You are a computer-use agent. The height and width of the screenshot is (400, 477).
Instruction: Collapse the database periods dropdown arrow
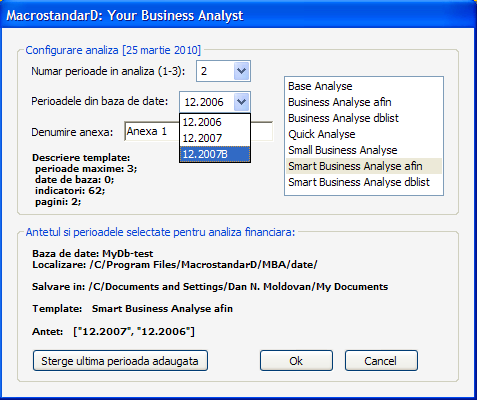coord(241,102)
